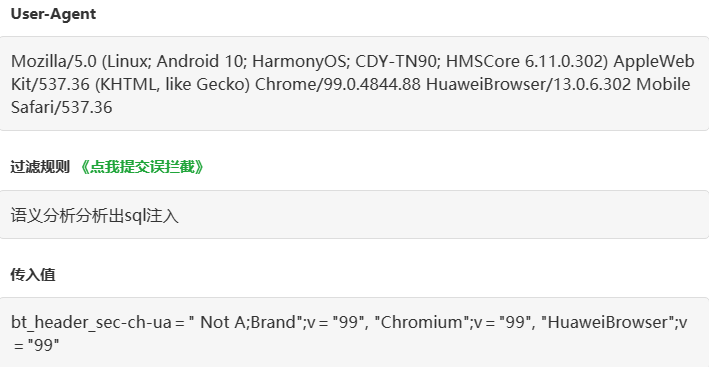Click the HMSCore 6.11.0.302 text
Viewport: 709px width, 367px height.
[x=525, y=61]
